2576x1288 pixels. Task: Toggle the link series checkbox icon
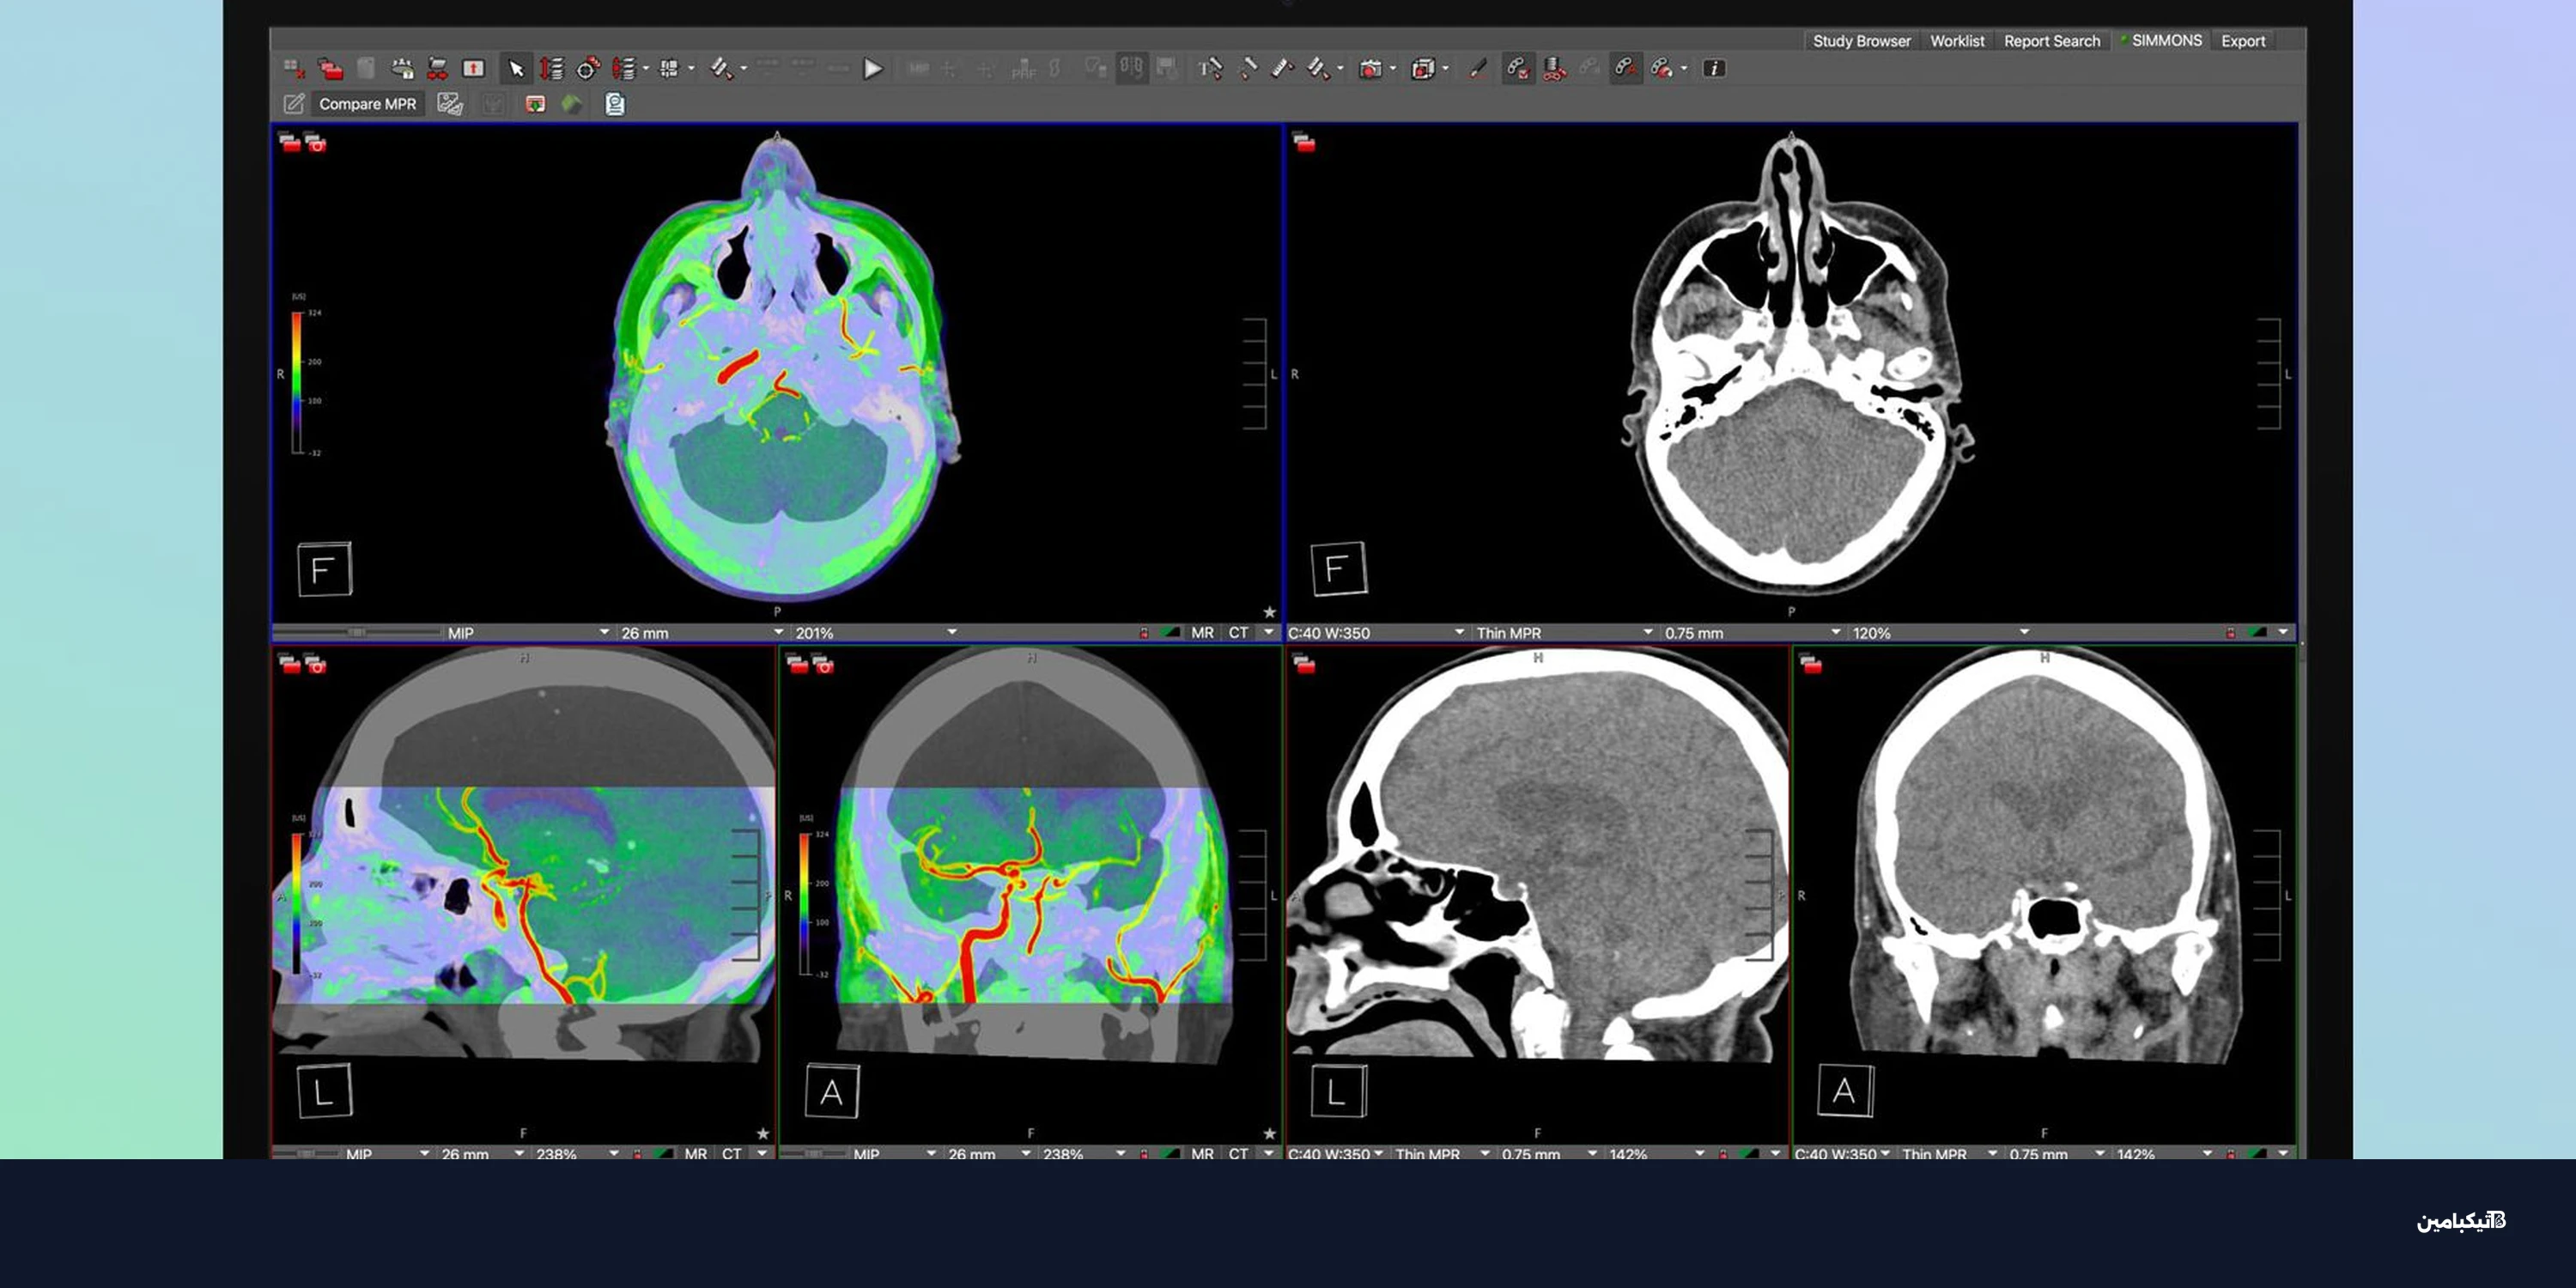click(x=1517, y=69)
